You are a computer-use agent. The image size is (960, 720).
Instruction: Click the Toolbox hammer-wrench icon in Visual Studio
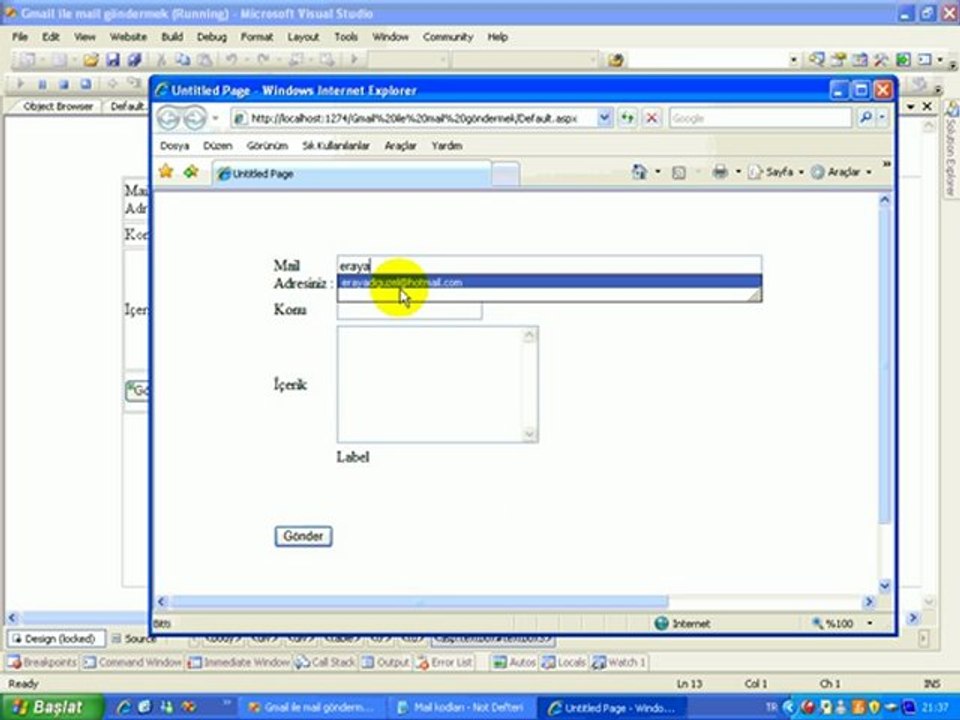click(881, 59)
